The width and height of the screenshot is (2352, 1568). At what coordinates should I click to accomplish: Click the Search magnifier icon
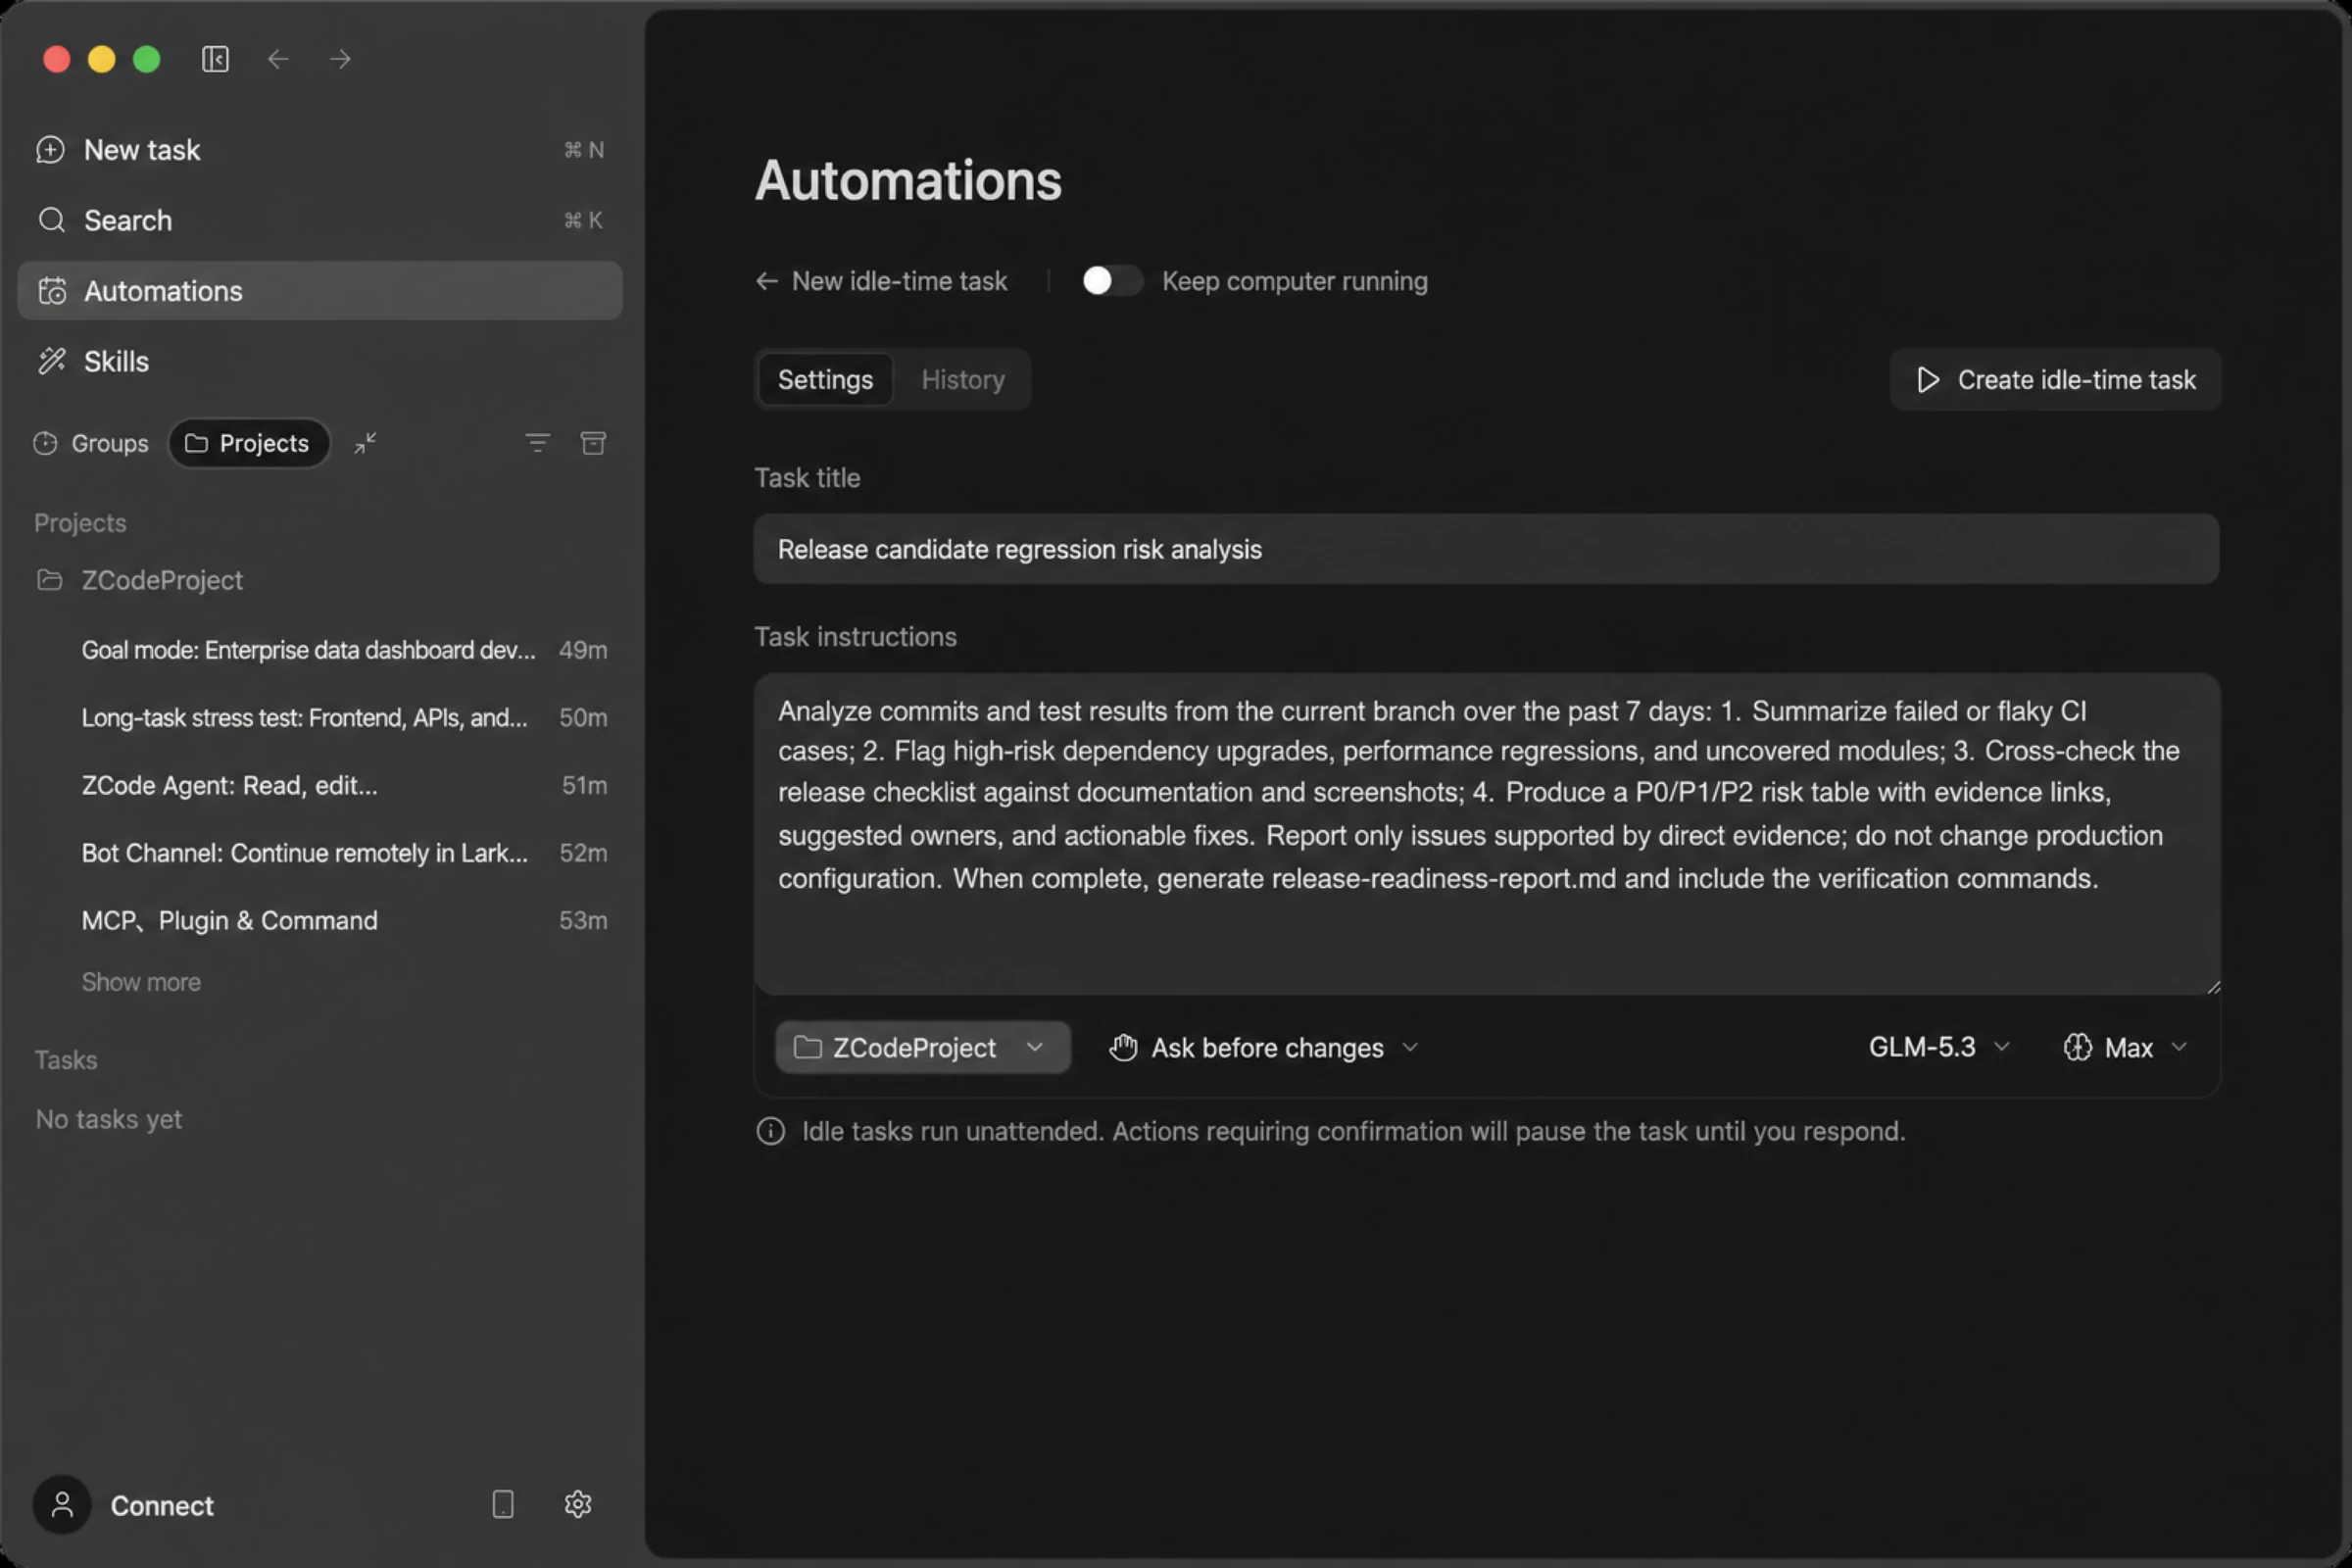[51, 220]
